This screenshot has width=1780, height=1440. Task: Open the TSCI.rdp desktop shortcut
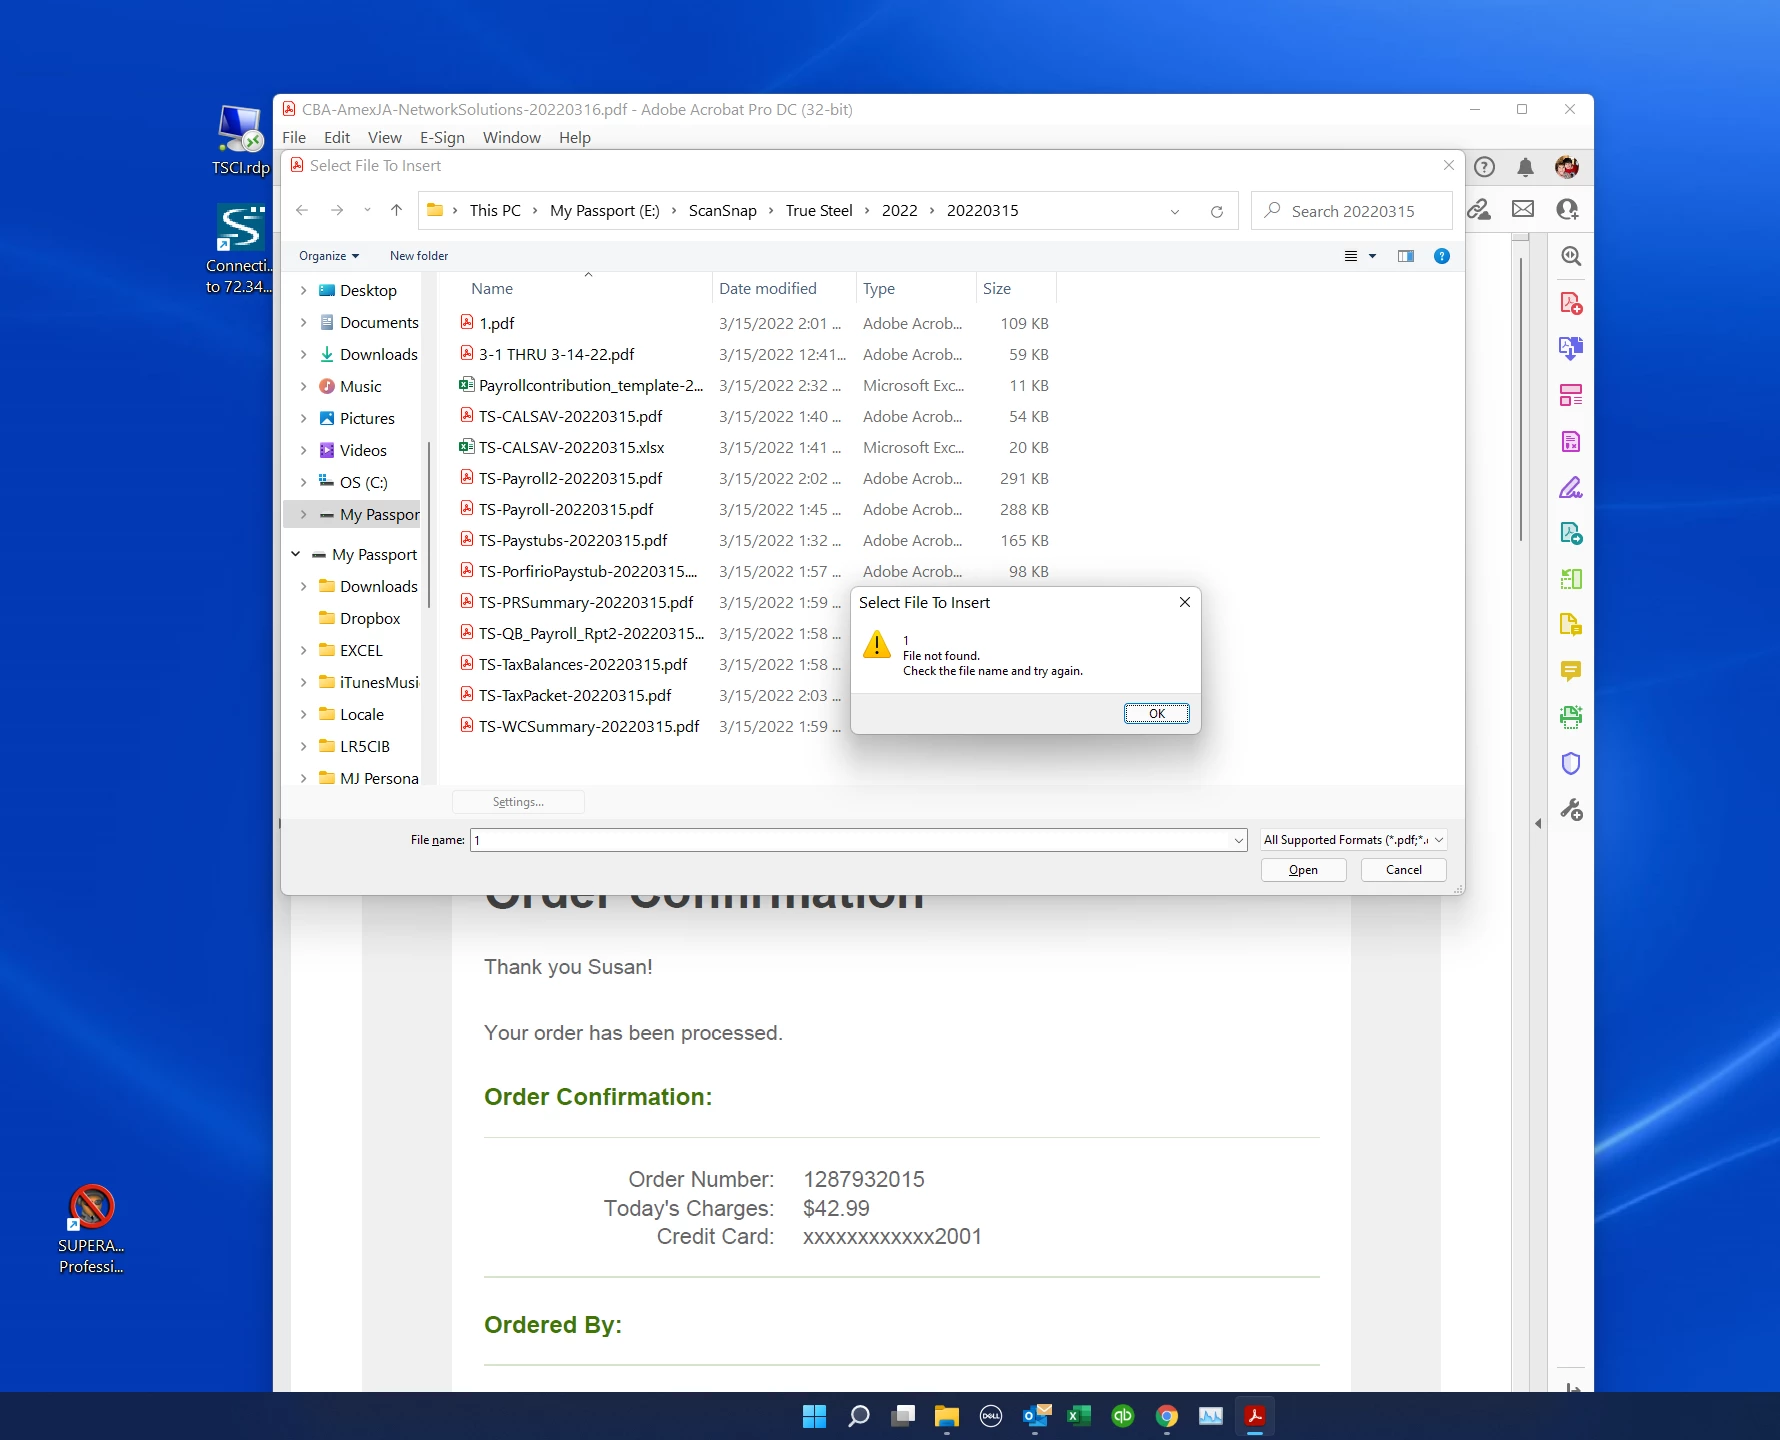[x=240, y=140]
